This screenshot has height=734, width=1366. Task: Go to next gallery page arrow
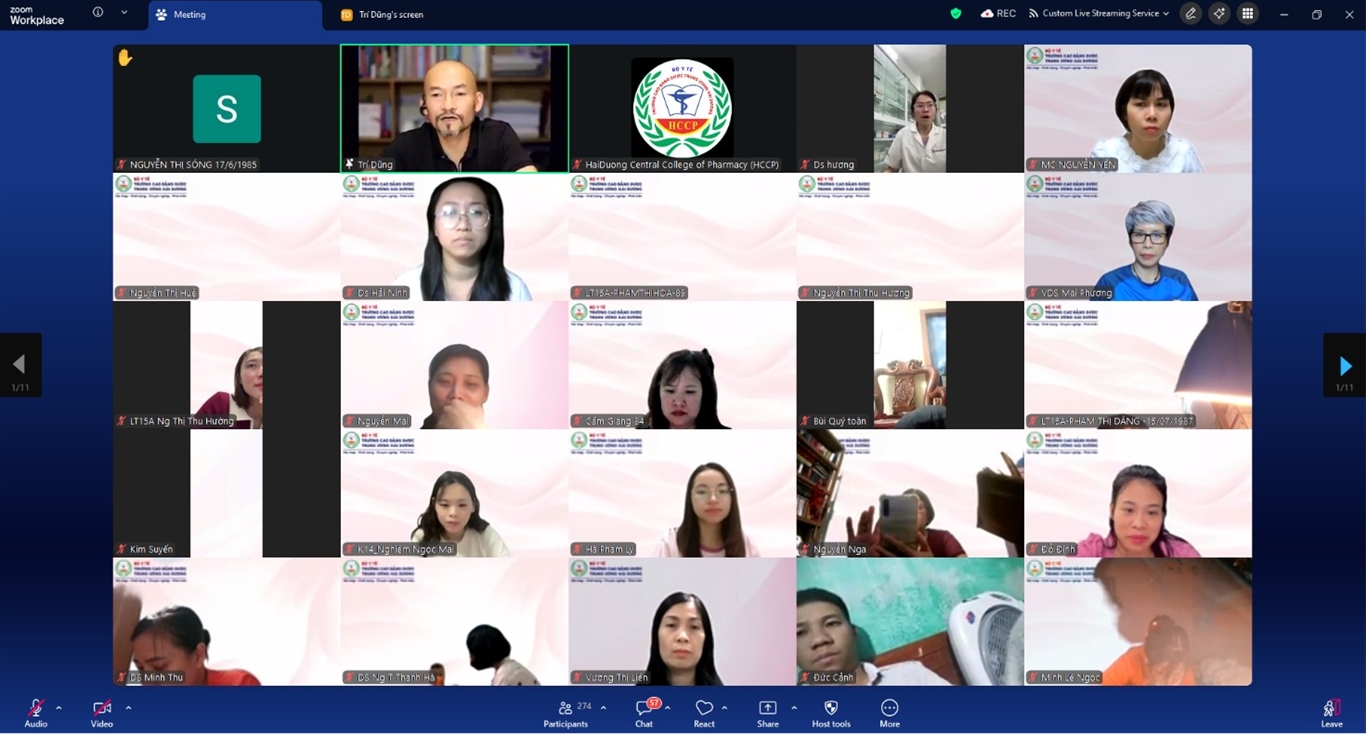point(1345,366)
